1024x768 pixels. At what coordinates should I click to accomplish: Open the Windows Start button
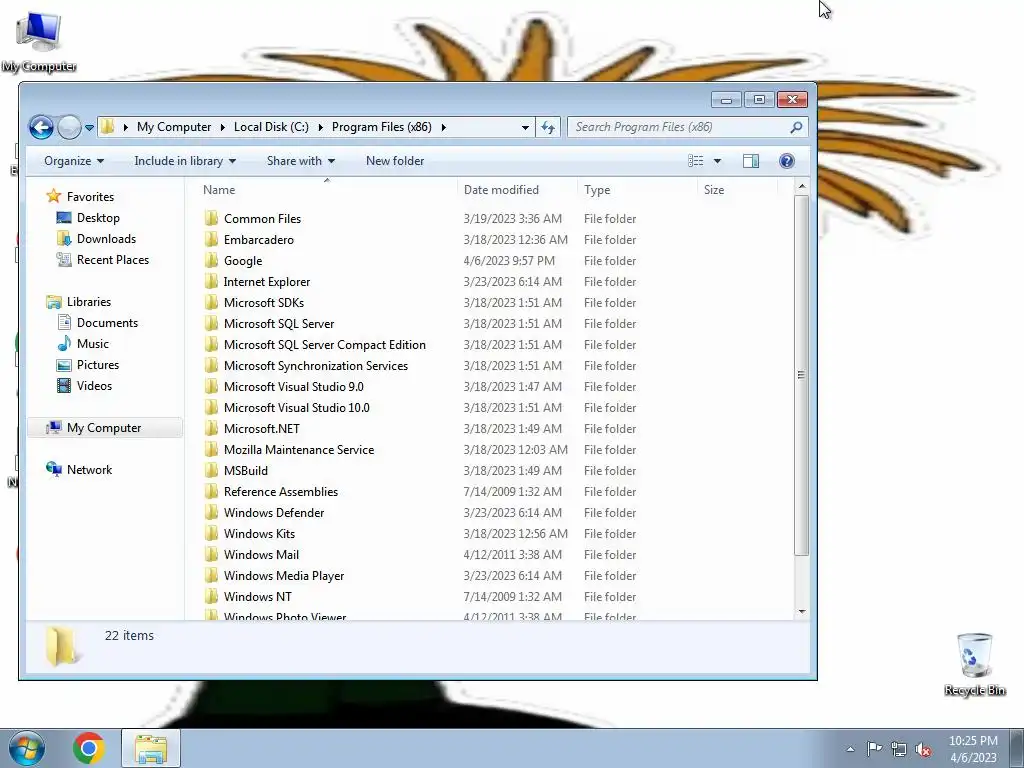(27, 748)
